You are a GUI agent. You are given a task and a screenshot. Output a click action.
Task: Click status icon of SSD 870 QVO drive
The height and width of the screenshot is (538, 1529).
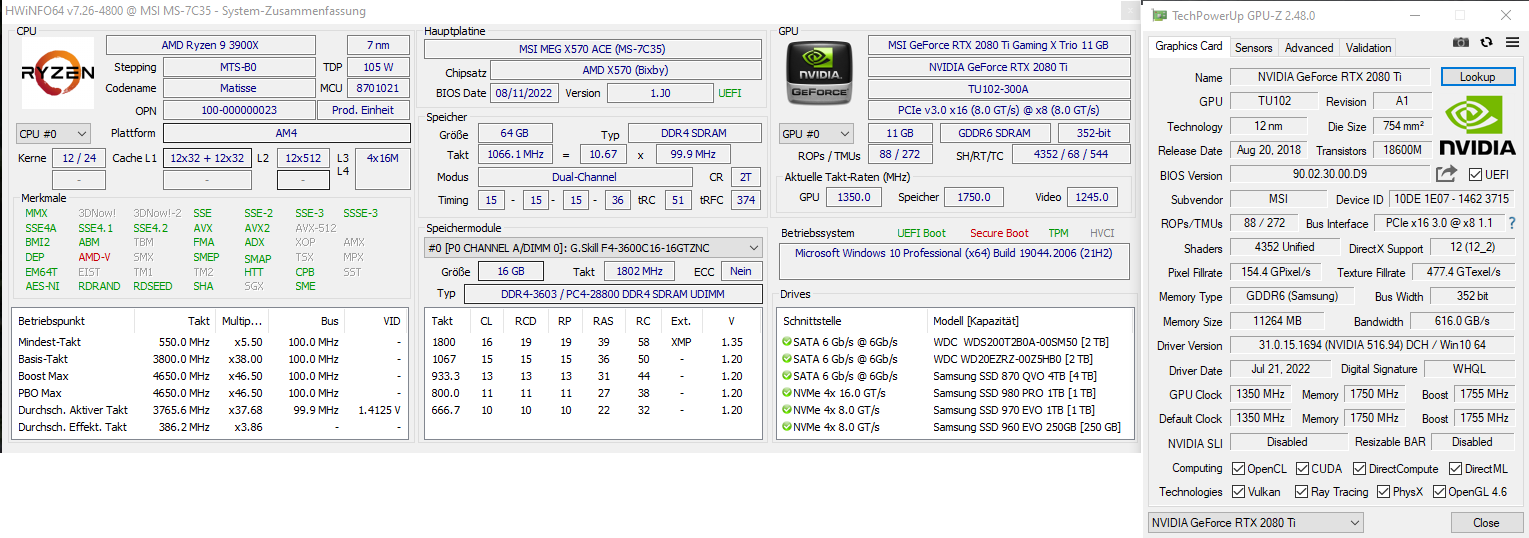coord(787,376)
